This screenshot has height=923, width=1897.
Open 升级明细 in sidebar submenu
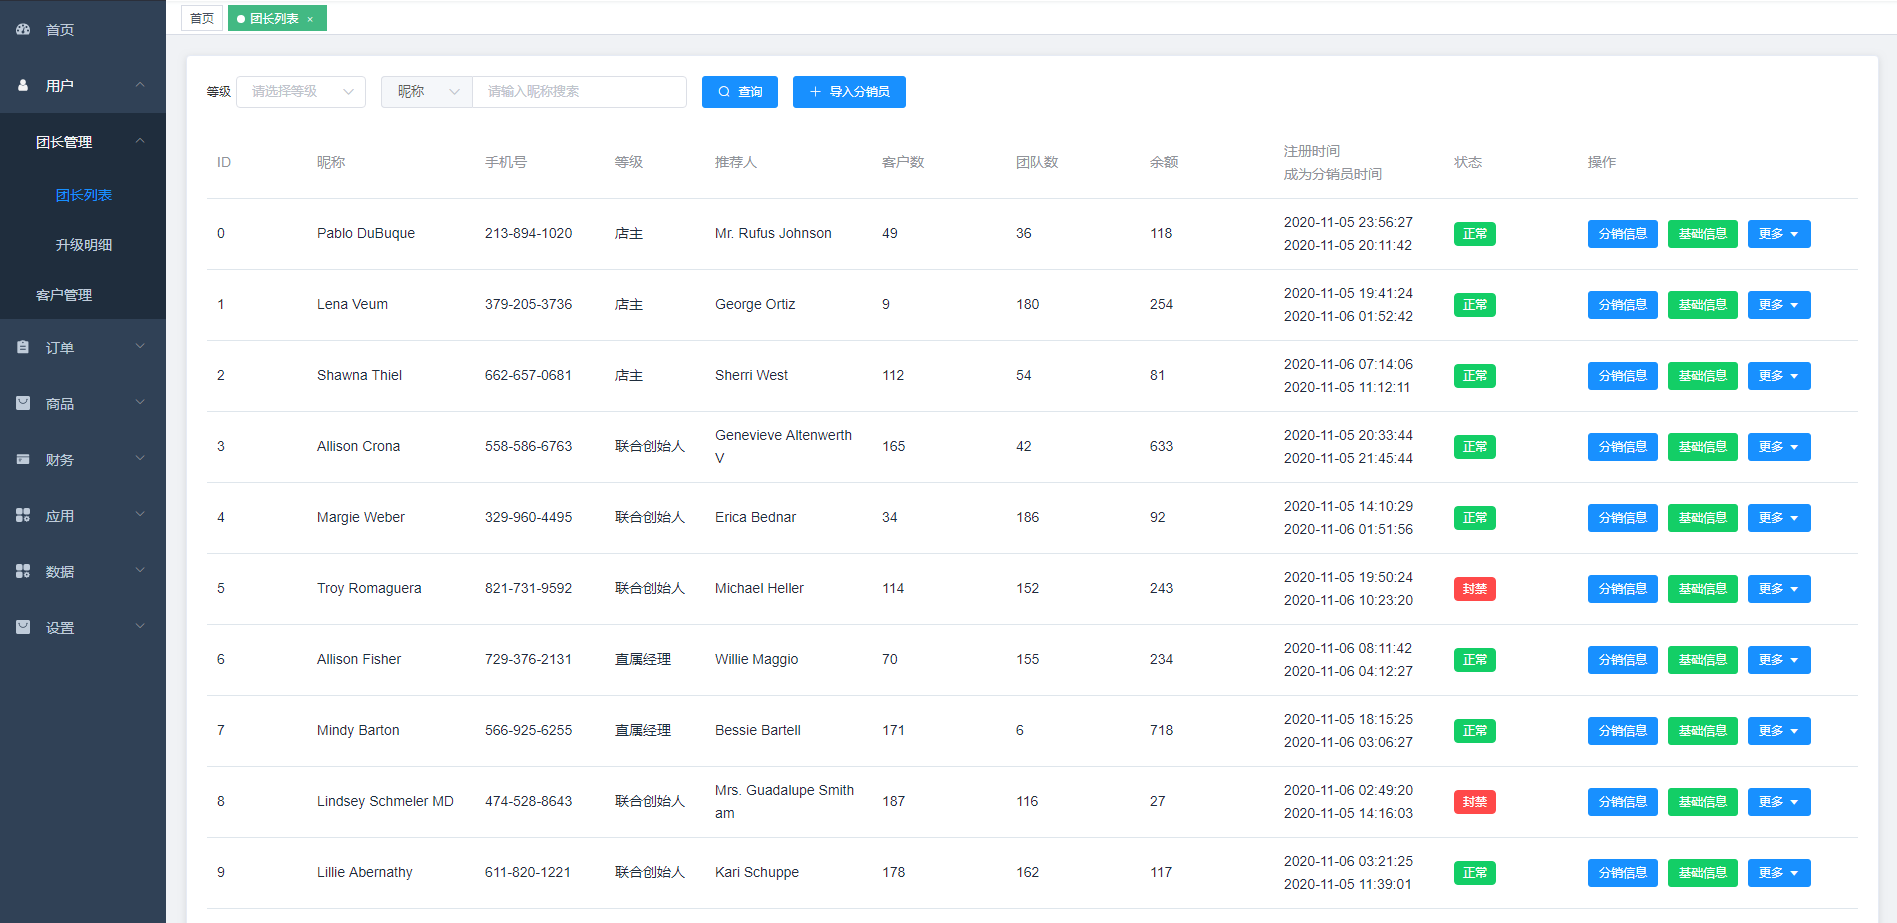point(83,245)
